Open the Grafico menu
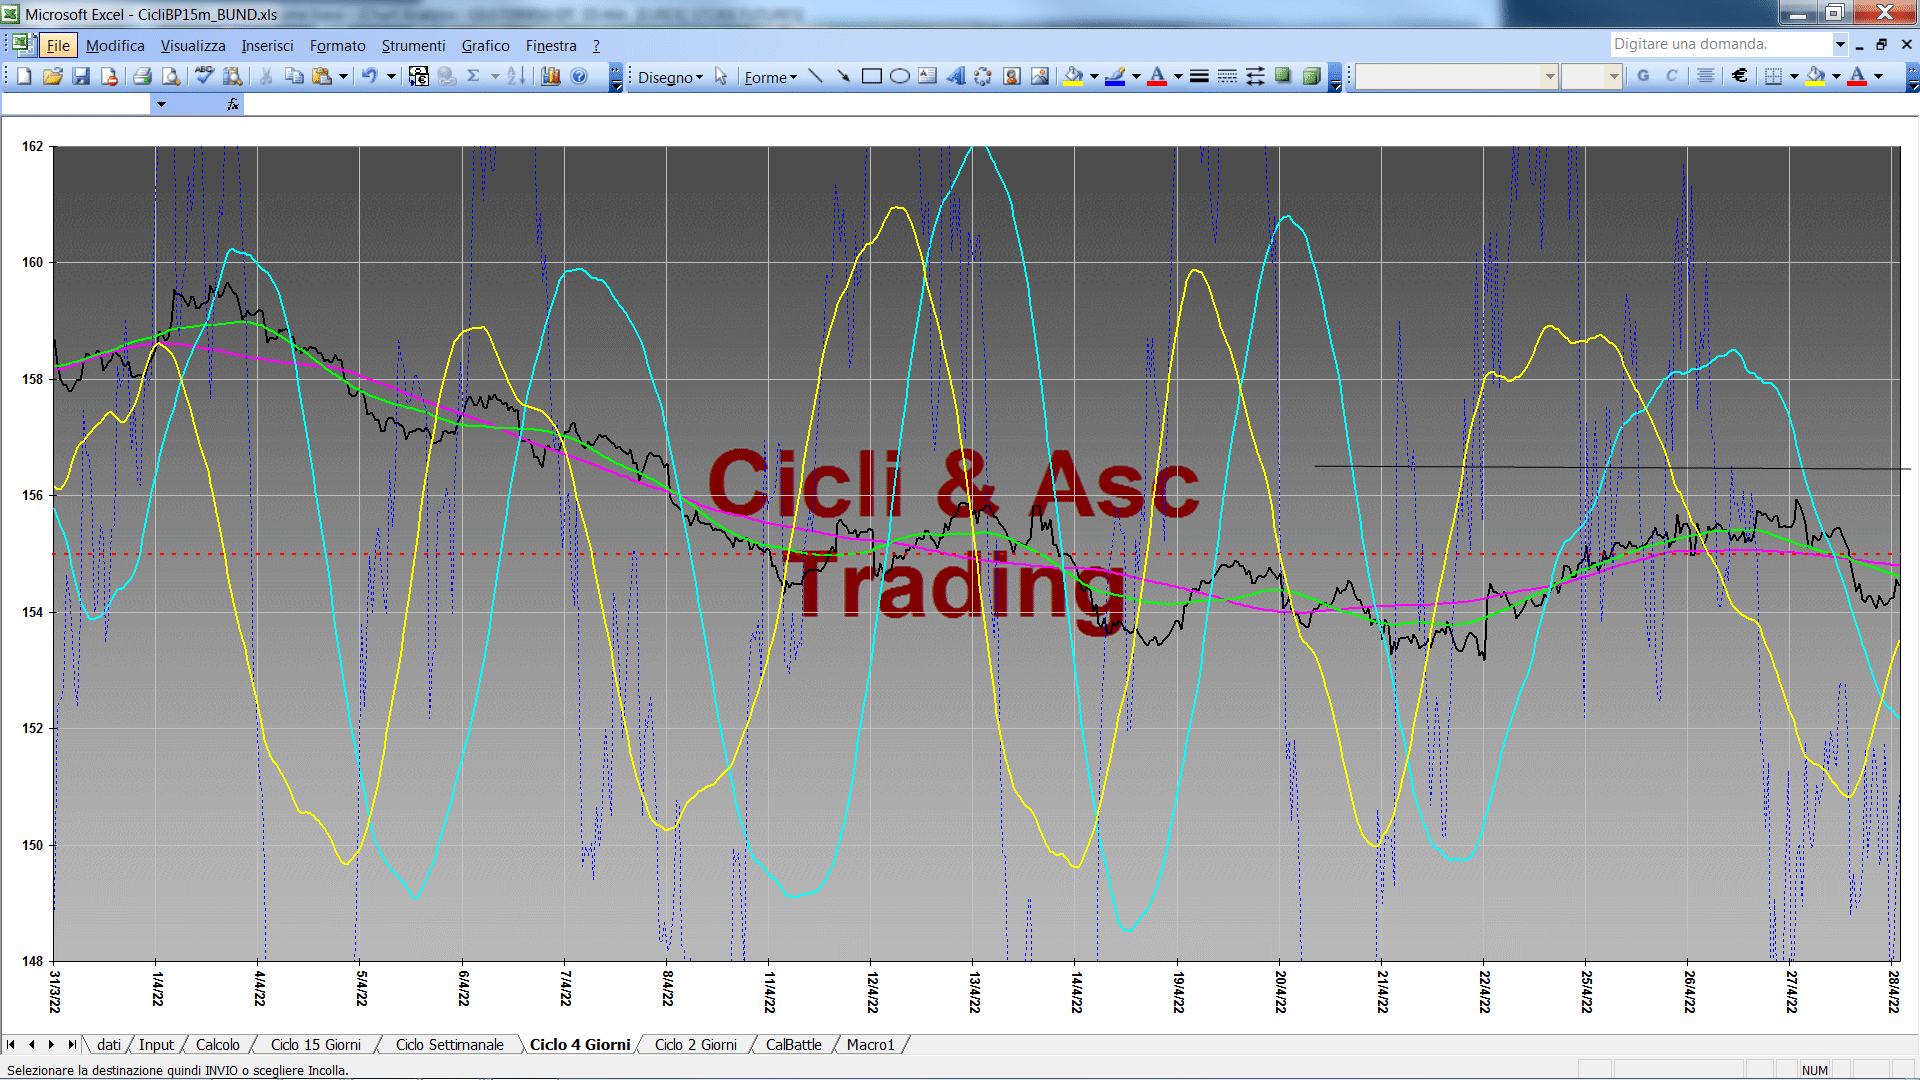 click(x=485, y=45)
